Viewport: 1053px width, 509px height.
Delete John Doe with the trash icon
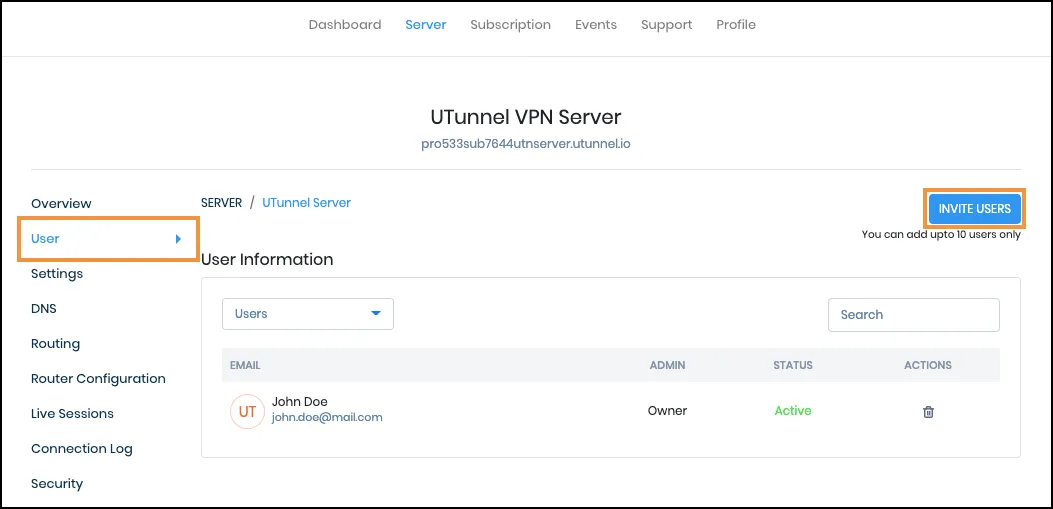(x=928, y=412)
